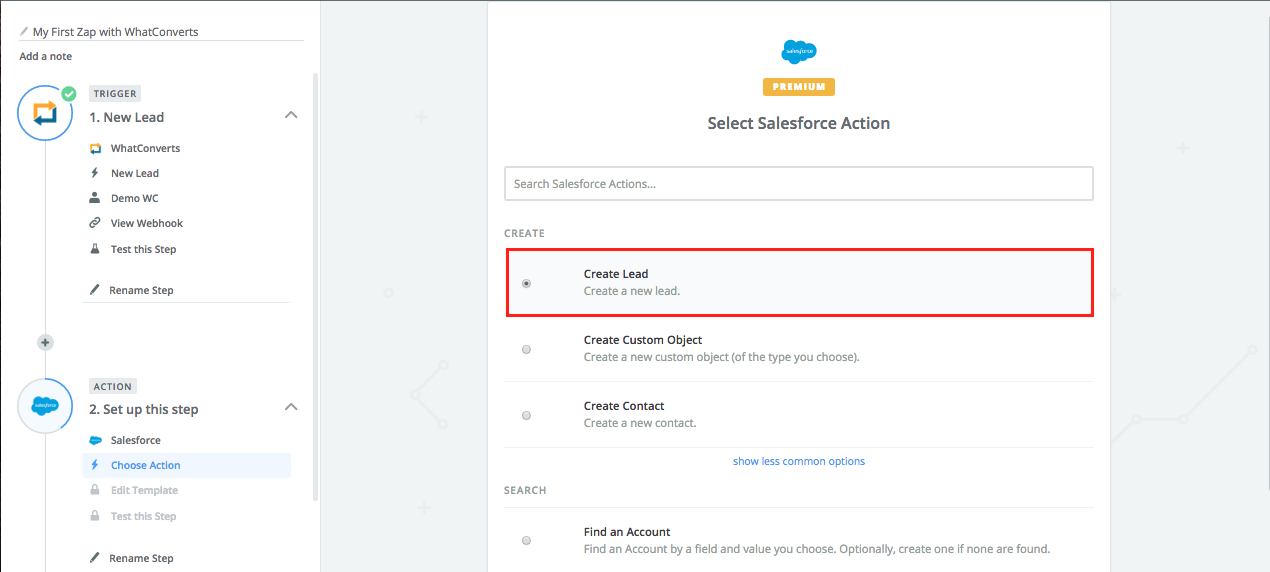Click the flask icon beside Test this Step
The height and width of the screenshot is (572, 1270).
(x=95, y=249)
